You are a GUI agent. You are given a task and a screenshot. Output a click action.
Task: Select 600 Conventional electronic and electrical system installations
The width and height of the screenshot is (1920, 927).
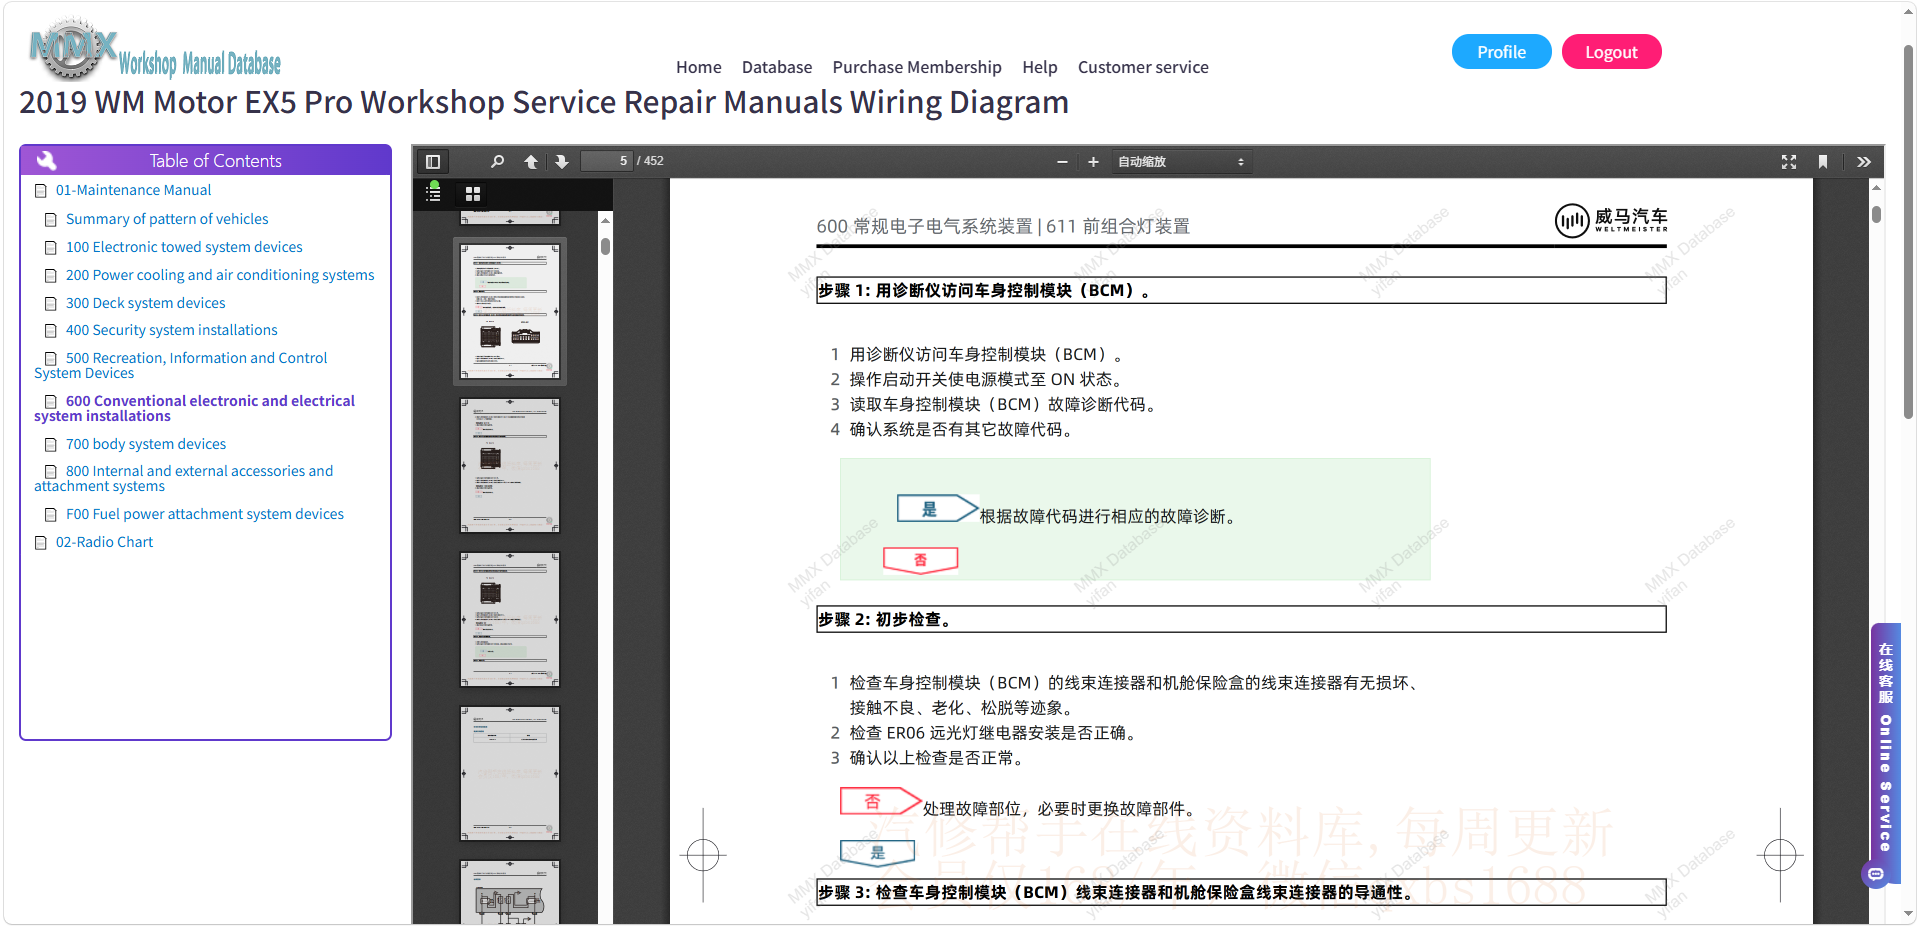tap(194, 408)
